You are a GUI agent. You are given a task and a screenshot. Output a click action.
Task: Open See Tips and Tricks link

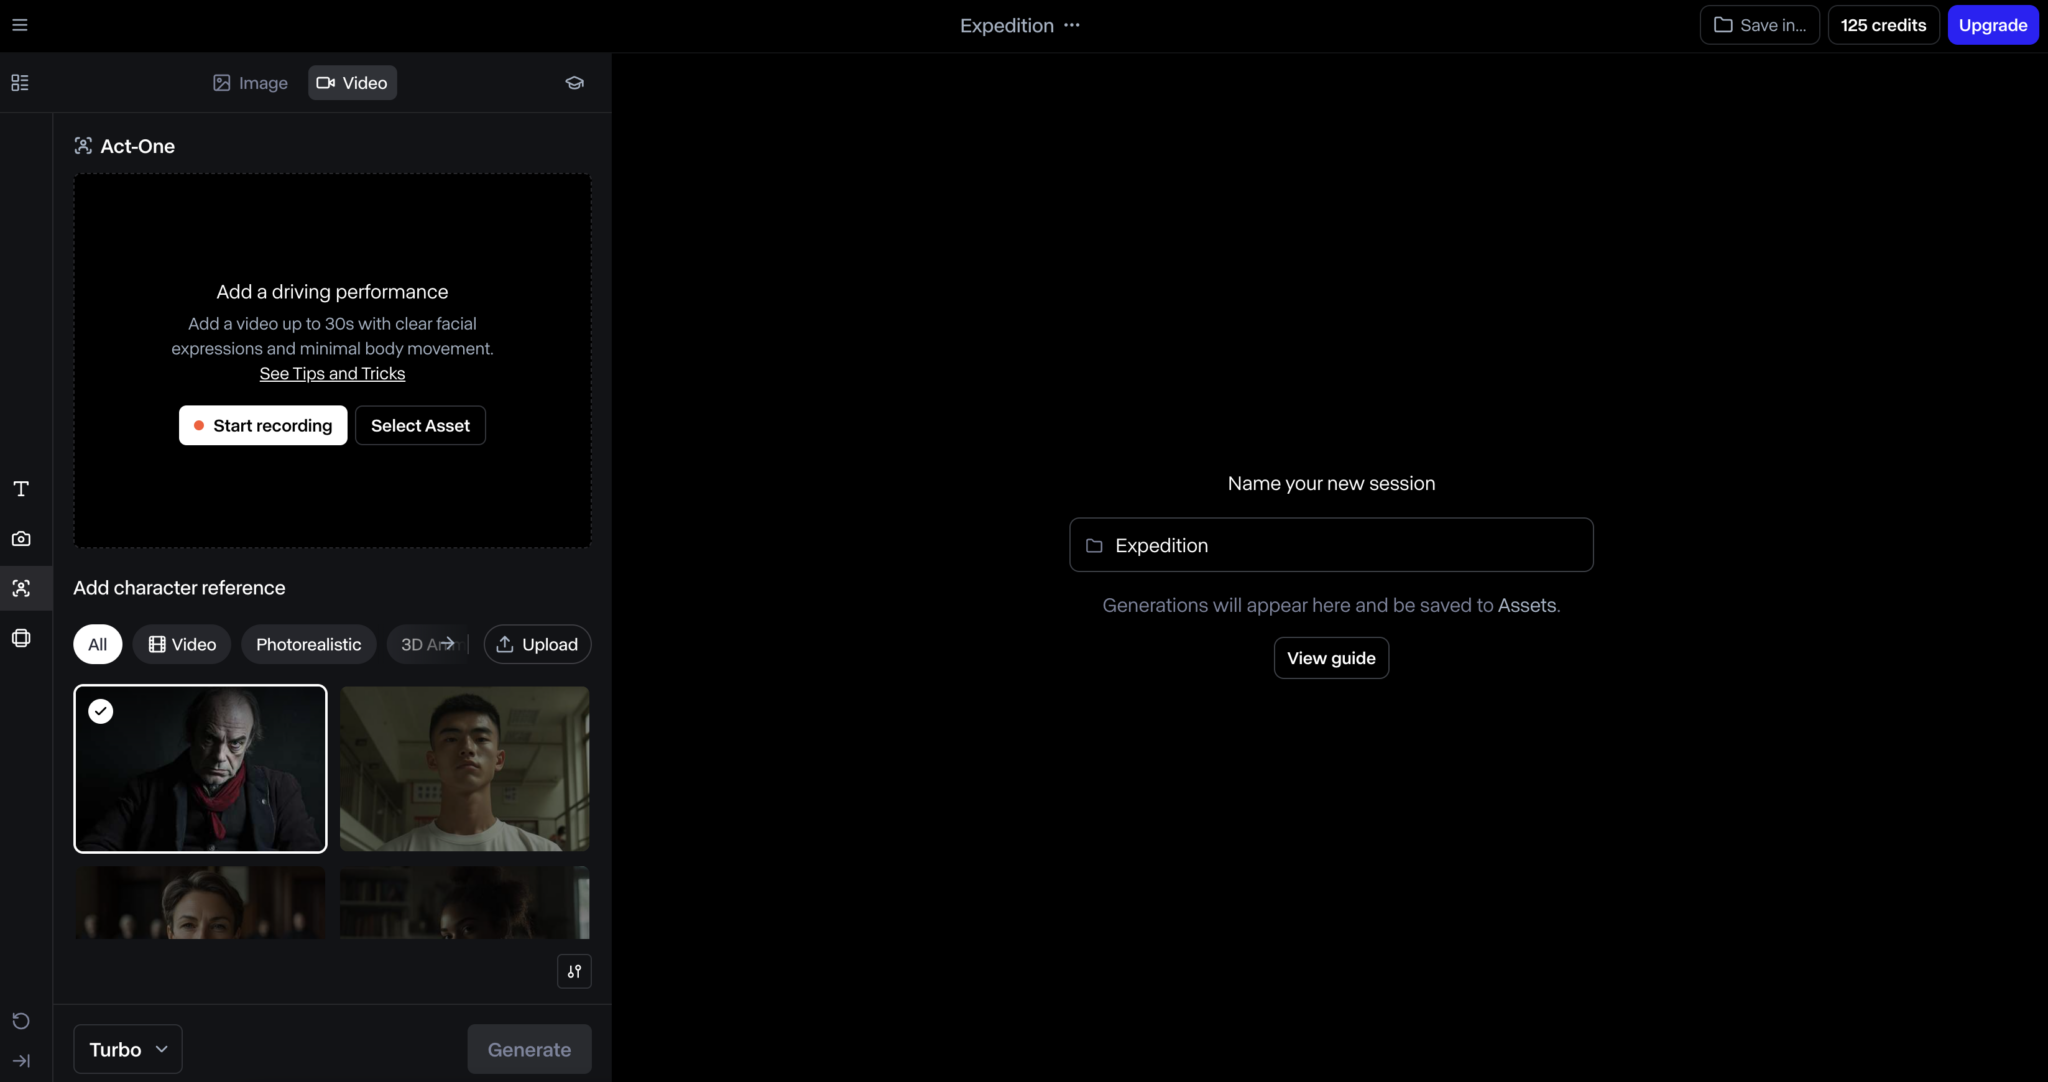331,373
